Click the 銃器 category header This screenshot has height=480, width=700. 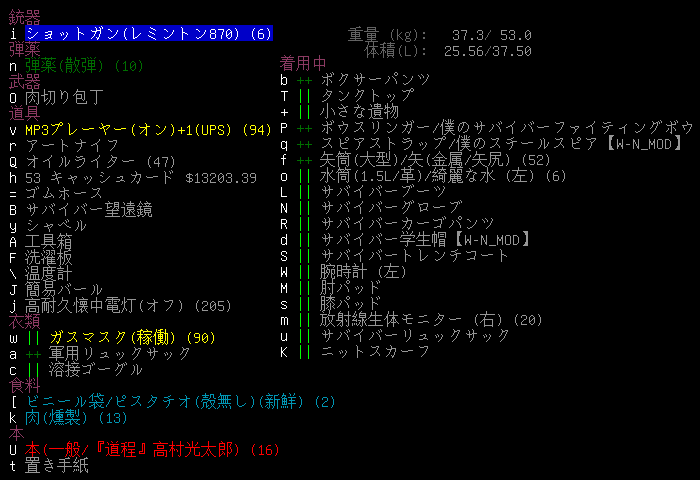point(25,18)
